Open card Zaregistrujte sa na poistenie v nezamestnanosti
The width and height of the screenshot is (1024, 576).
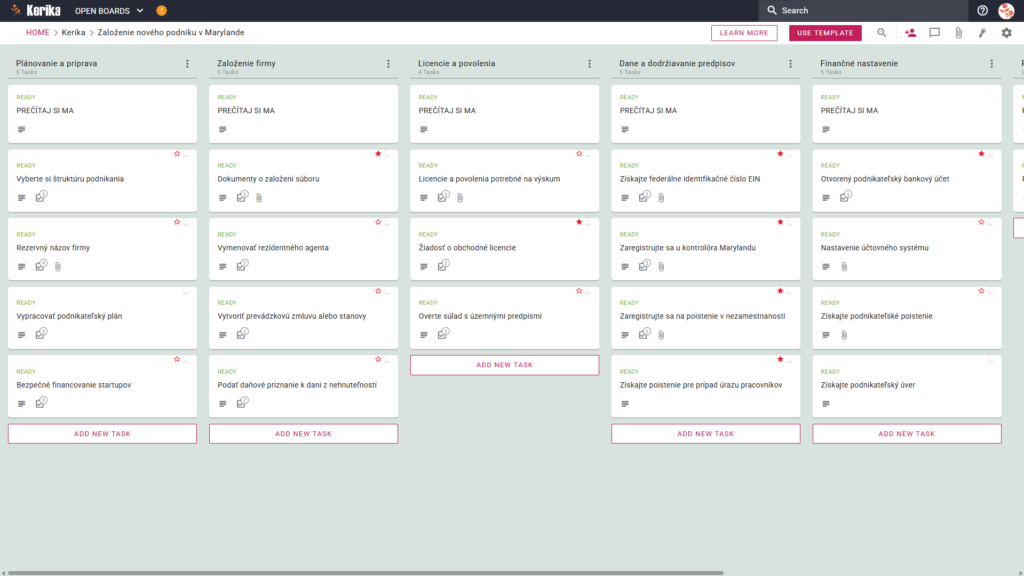point(706,317)
